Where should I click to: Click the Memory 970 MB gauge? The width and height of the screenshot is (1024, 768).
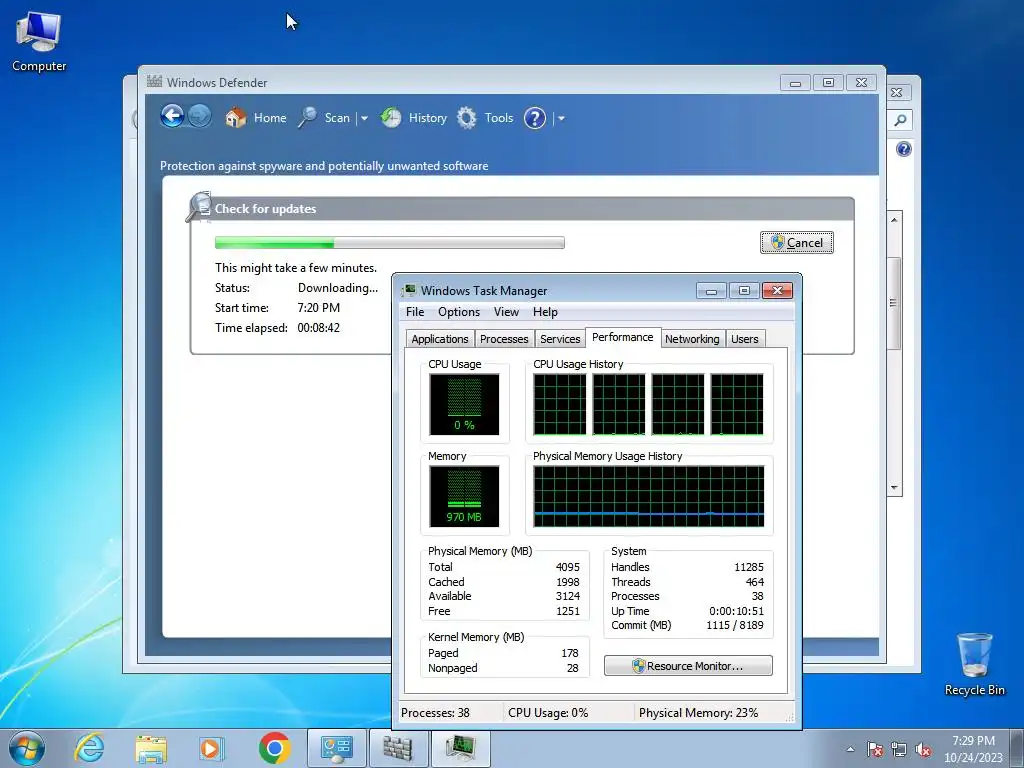point(464,496)
